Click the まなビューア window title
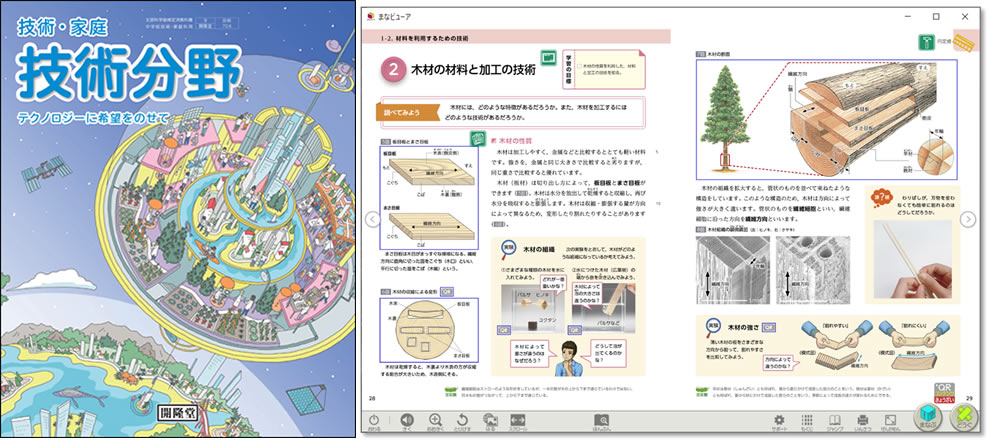The image size is (988, 440). (393, 16)
